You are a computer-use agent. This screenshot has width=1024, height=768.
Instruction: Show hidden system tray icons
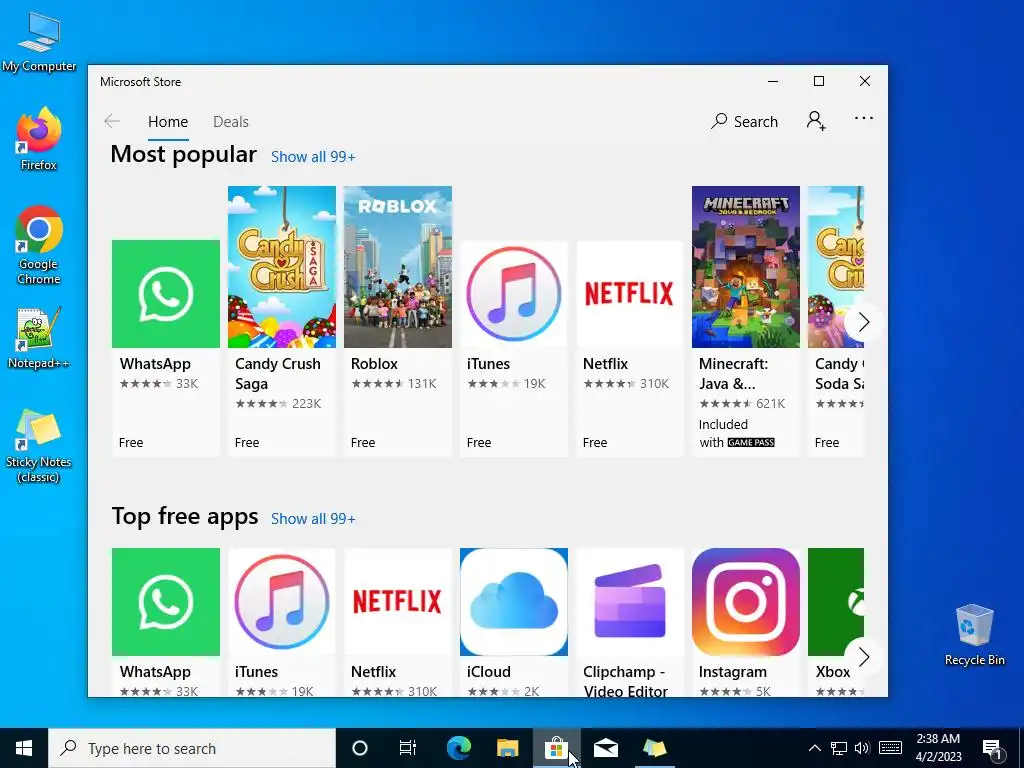[x=814, y=748]
